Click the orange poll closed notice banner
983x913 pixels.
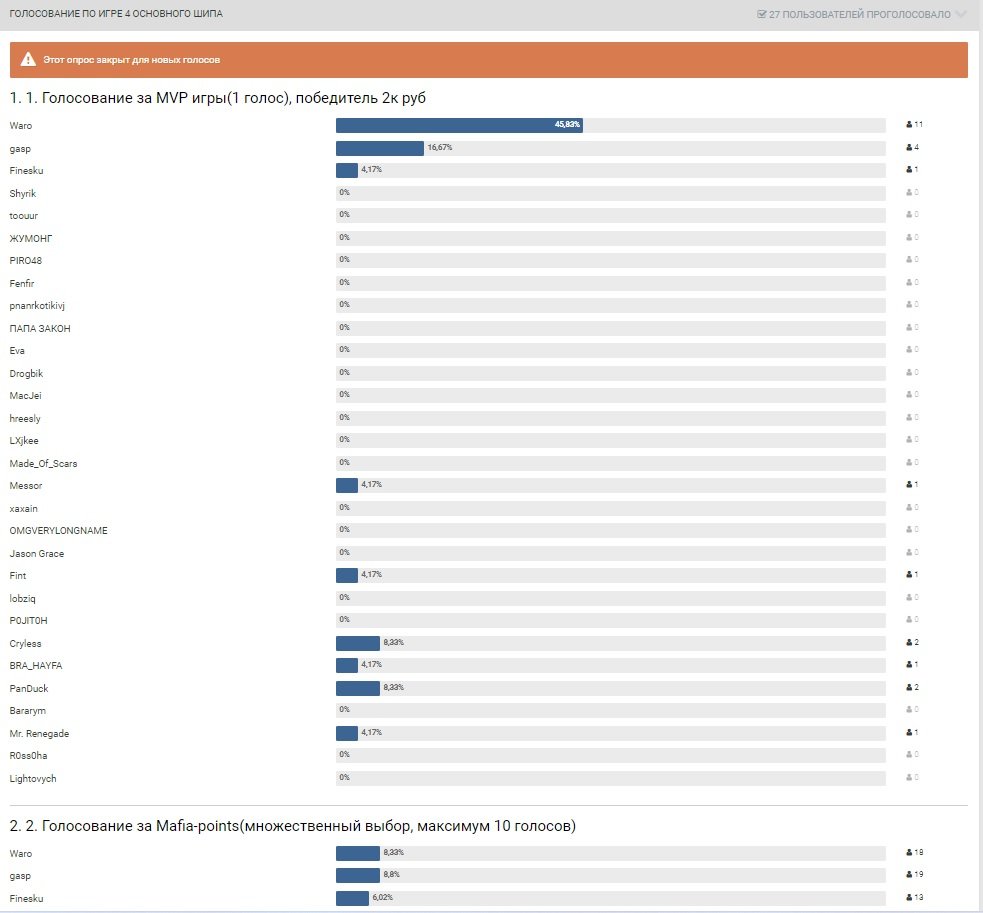[x=488, y=60]
